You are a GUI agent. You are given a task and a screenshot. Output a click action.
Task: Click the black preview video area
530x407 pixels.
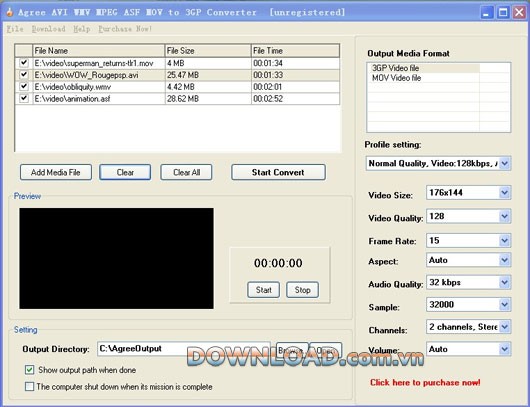coord(116,258)
